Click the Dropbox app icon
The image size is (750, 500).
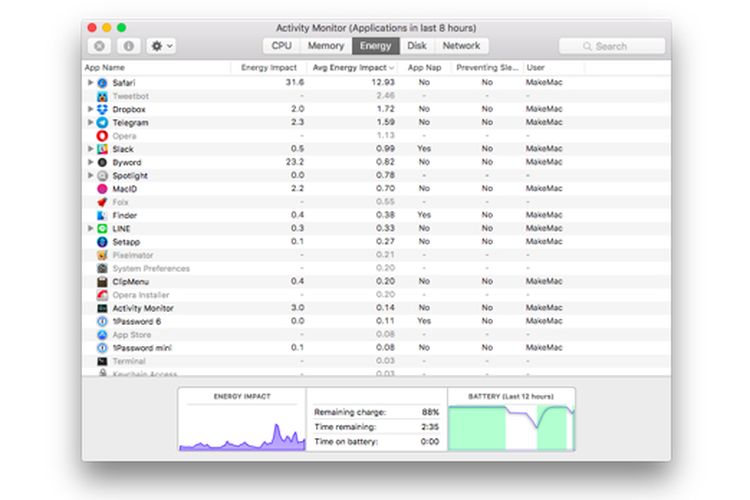pyautogui.click(x=102, y=109)
